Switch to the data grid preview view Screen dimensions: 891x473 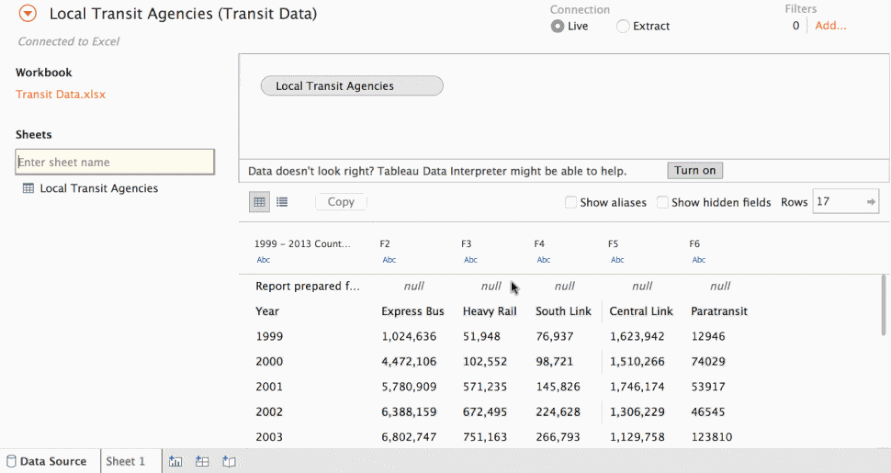(260, 202)
